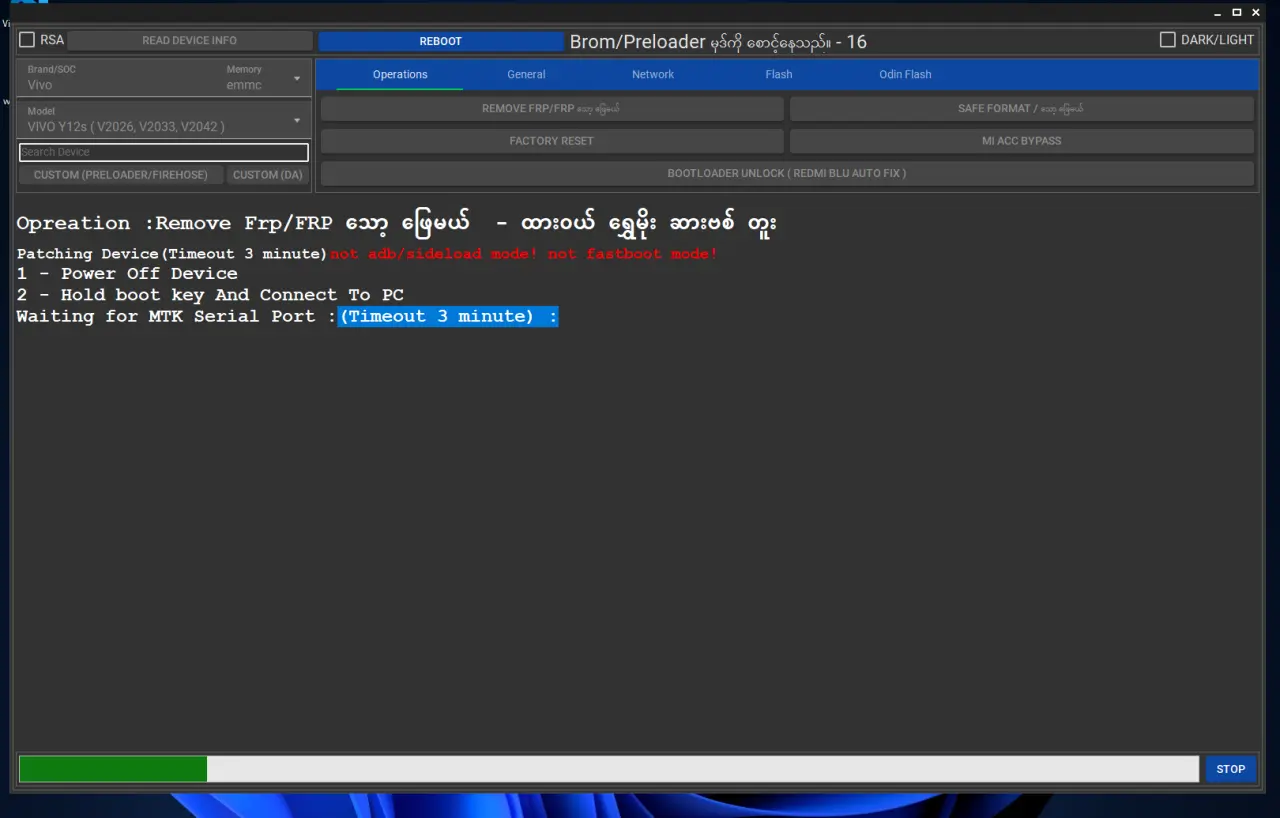
Task: Click the blue REBOOT button
Action: point(441,41)
